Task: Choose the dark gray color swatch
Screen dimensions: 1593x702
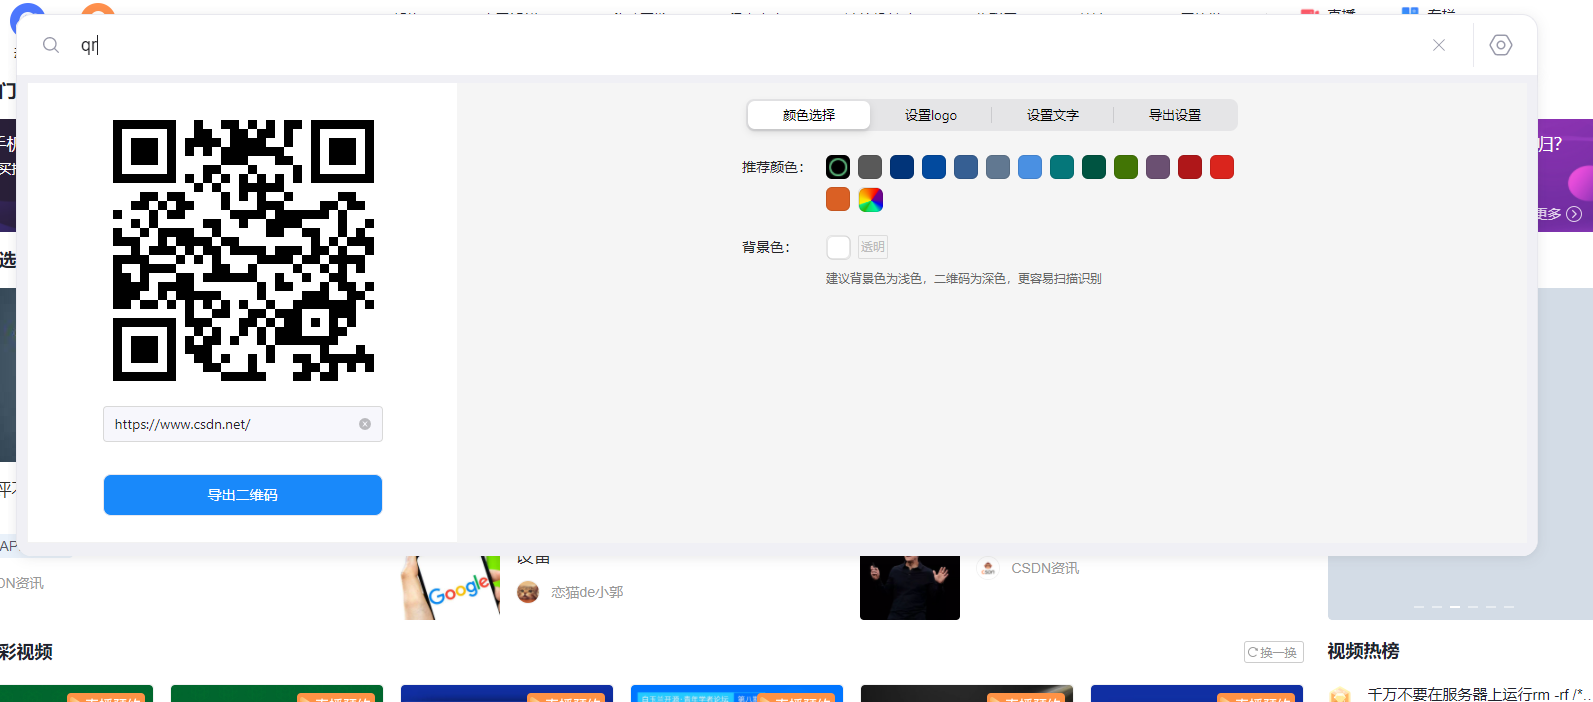Action: [870, 167]
